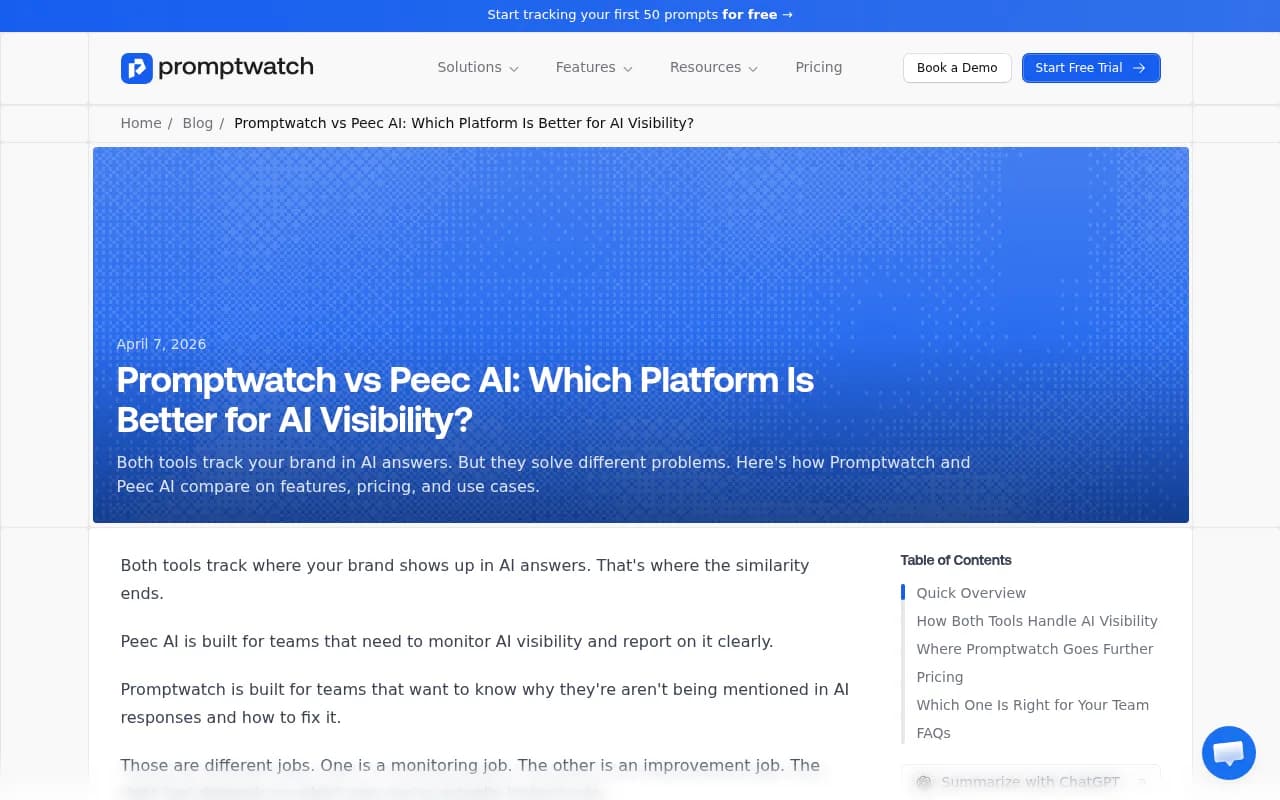The height and width of the screenshot is (800, 1280).
Task: Click the promptwatch wordmark text
Action: [x=236, y=68]
